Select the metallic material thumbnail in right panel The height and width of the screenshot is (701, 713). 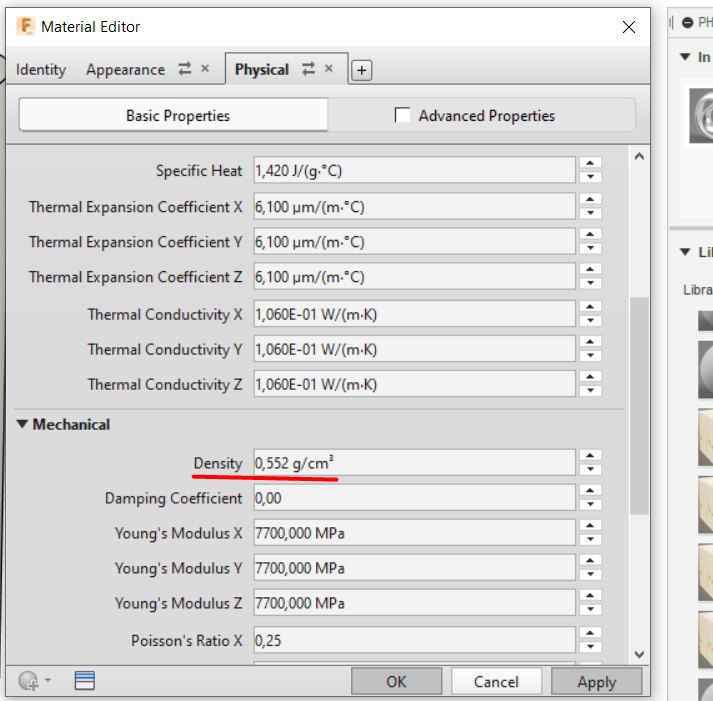[701, 115]
